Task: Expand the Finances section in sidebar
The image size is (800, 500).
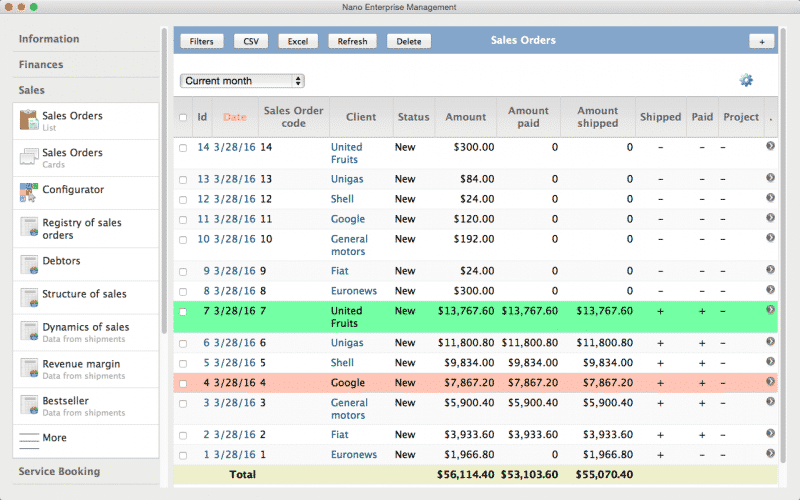Action: pos(41,64)
